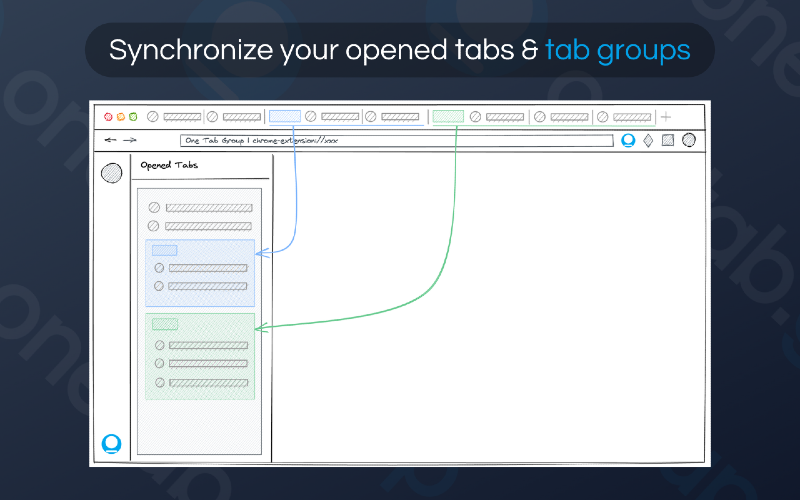Select the last tab of the green tab group
The image size is (800, 500).
pos(625,117)
